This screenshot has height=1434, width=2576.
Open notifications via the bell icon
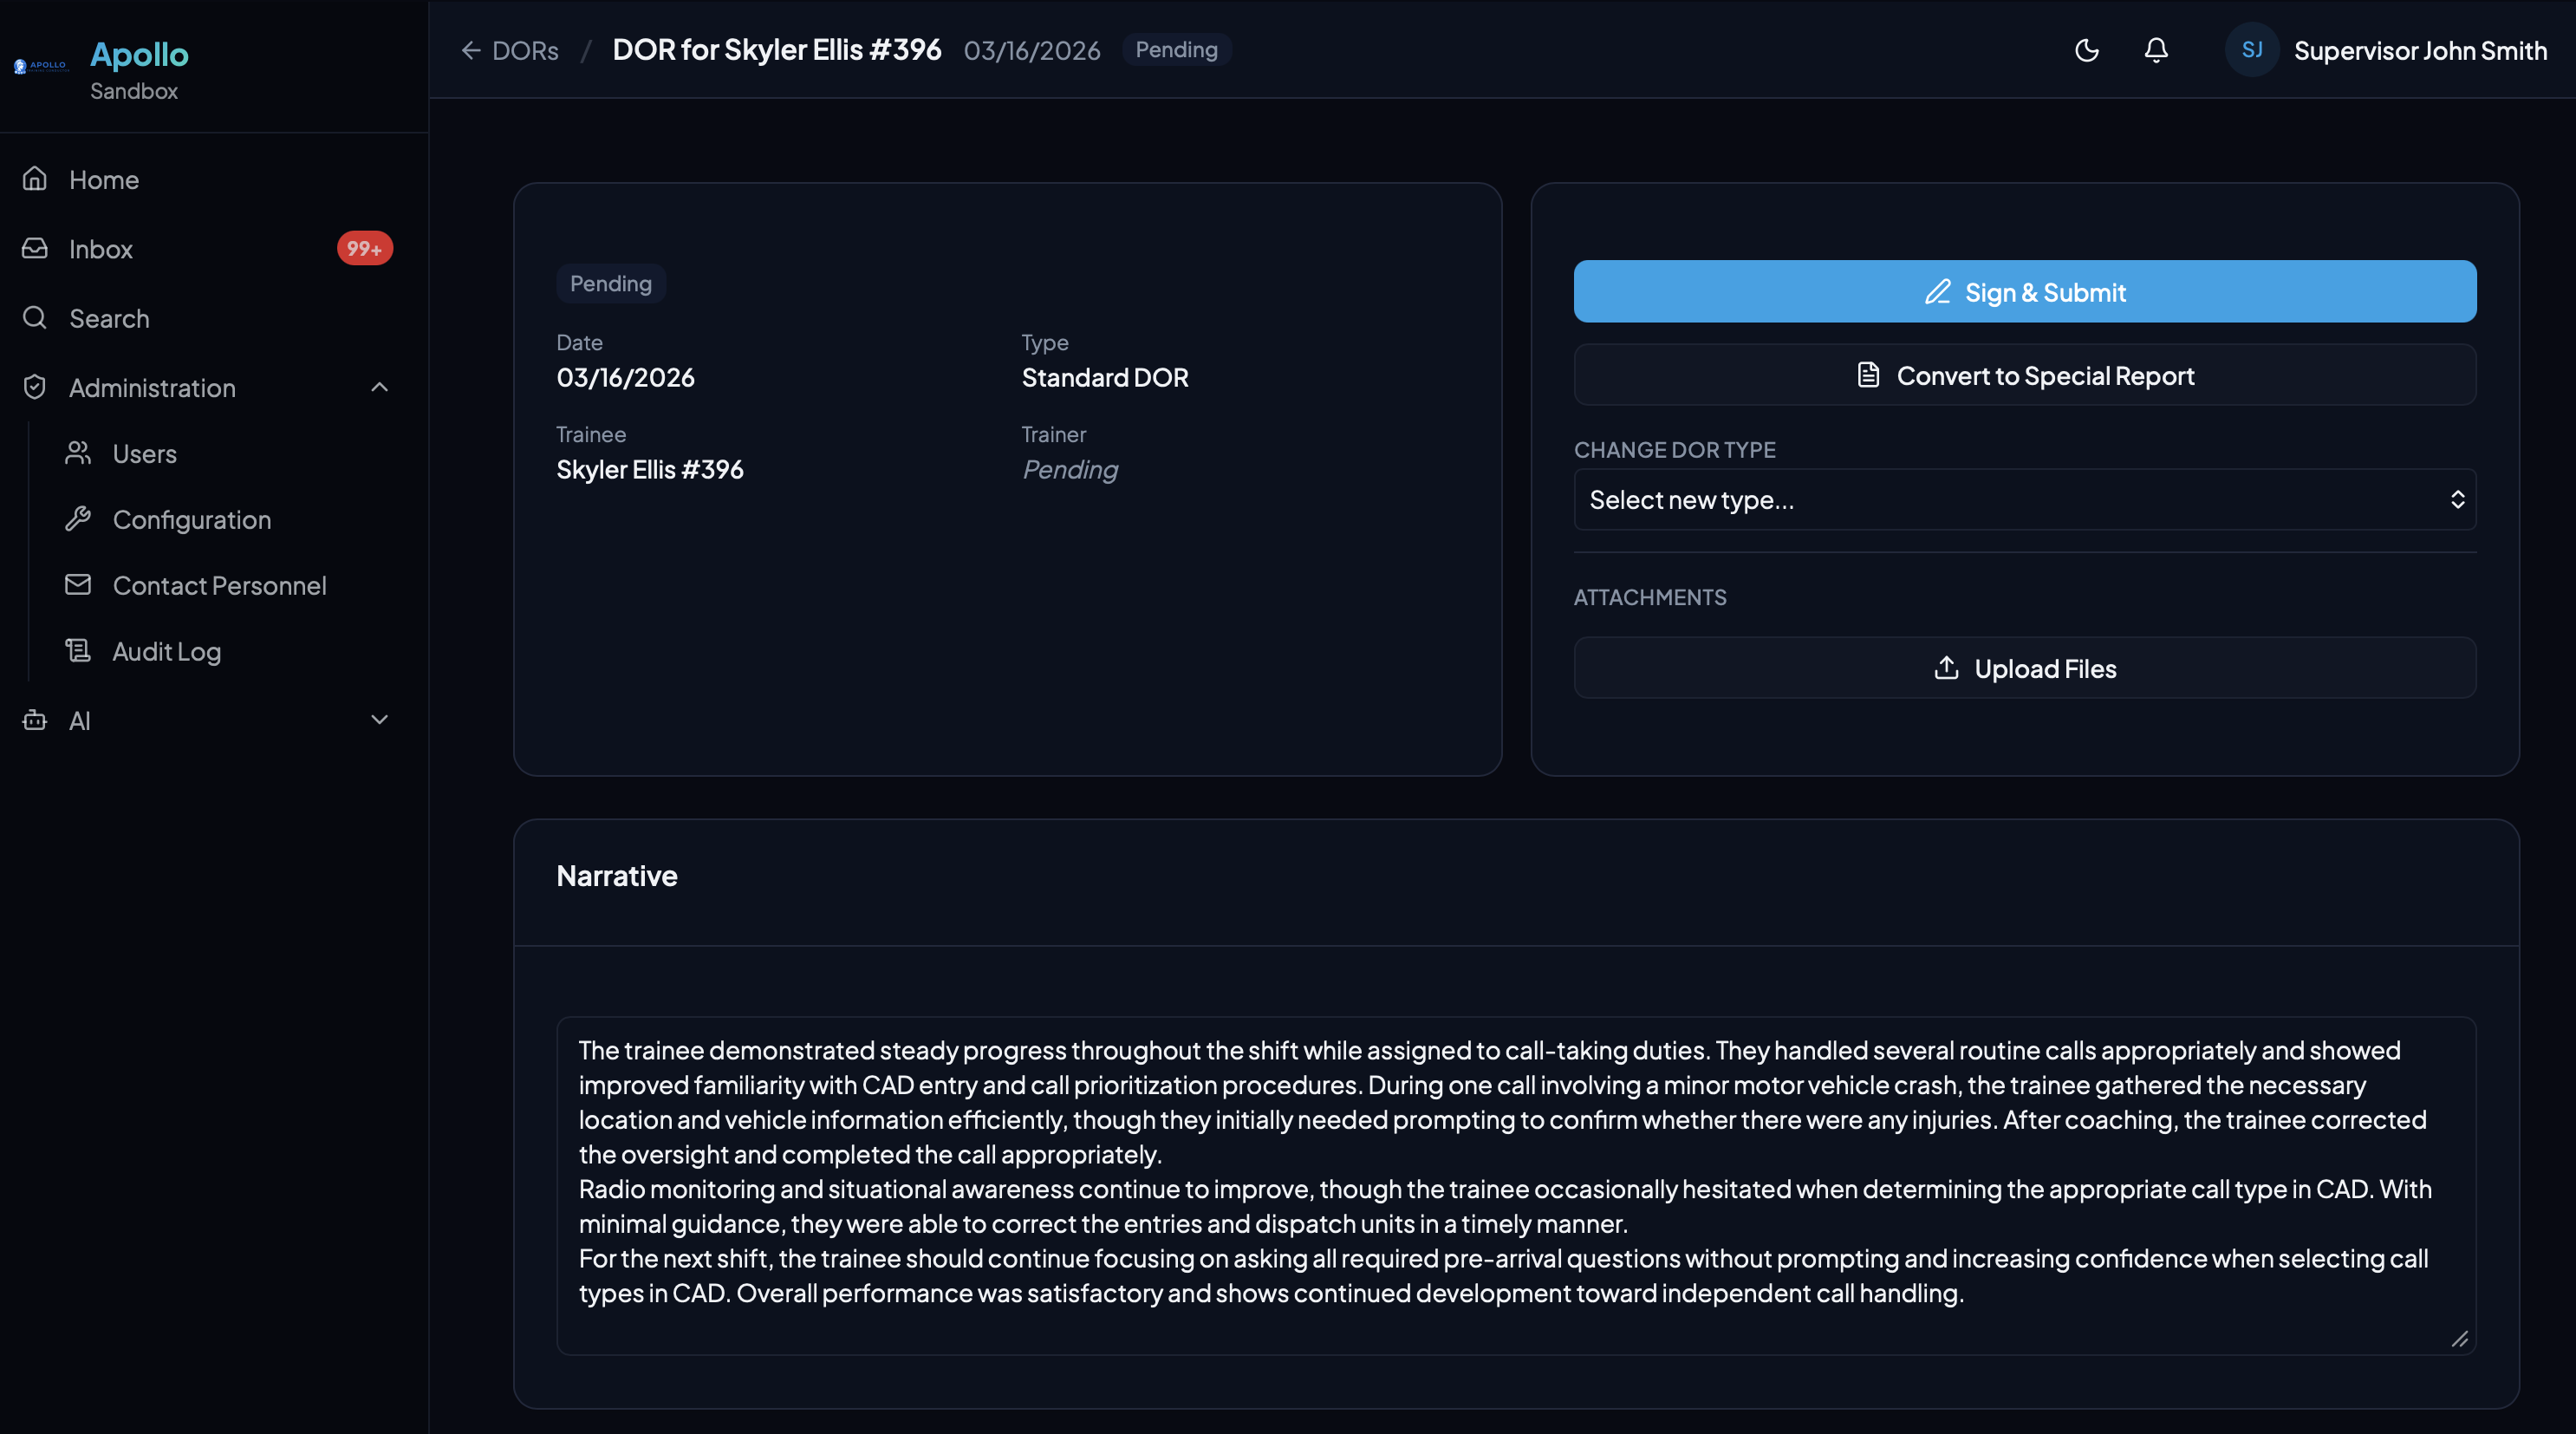tap(2156, 50)
